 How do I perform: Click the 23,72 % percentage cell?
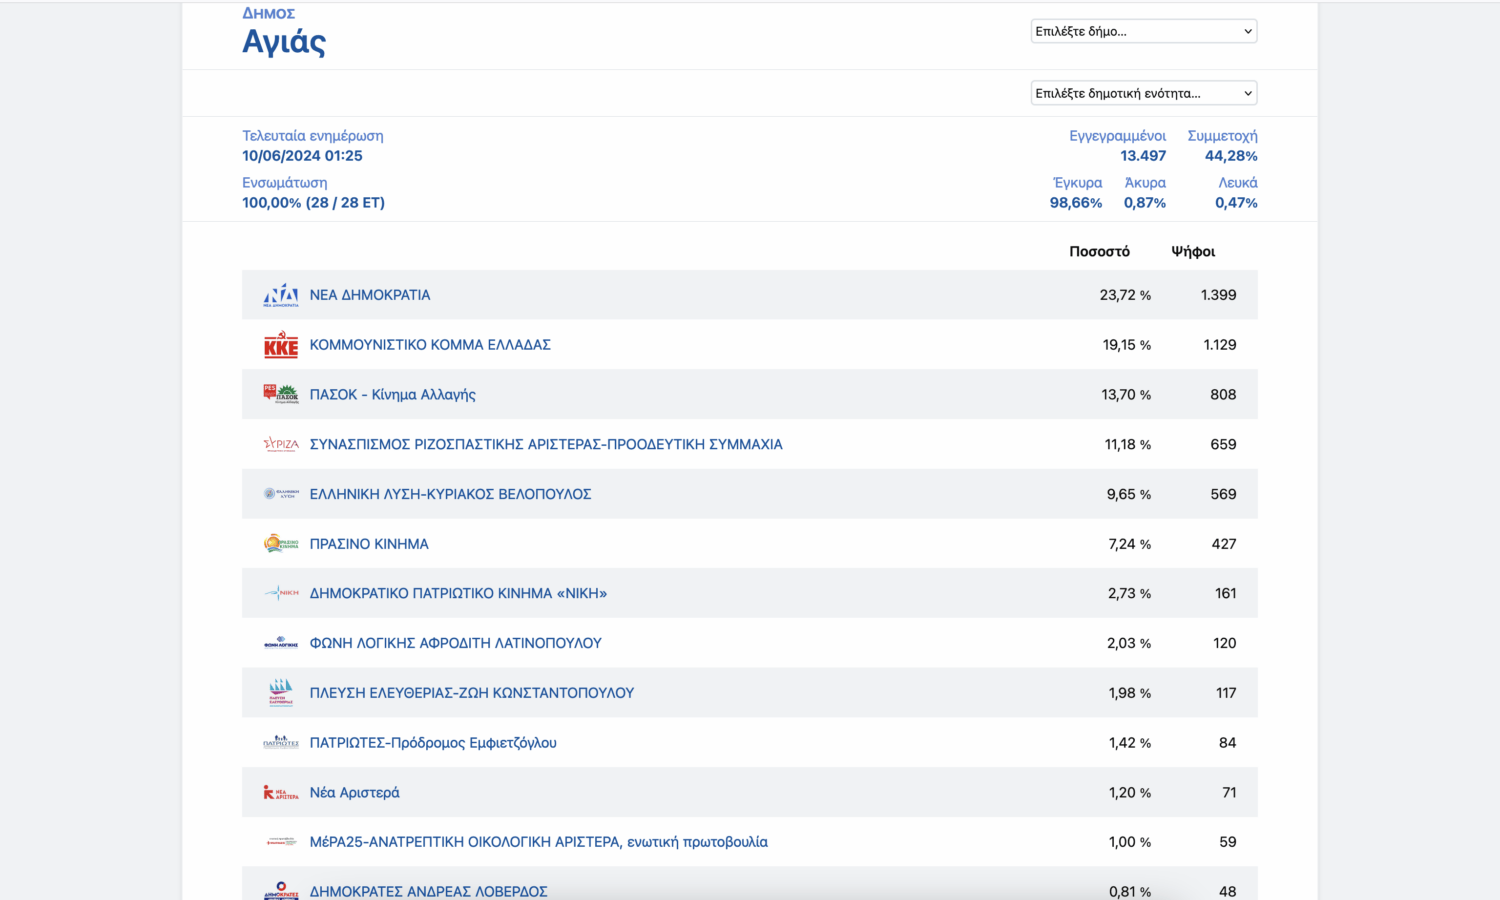(x=1125, y=295)
